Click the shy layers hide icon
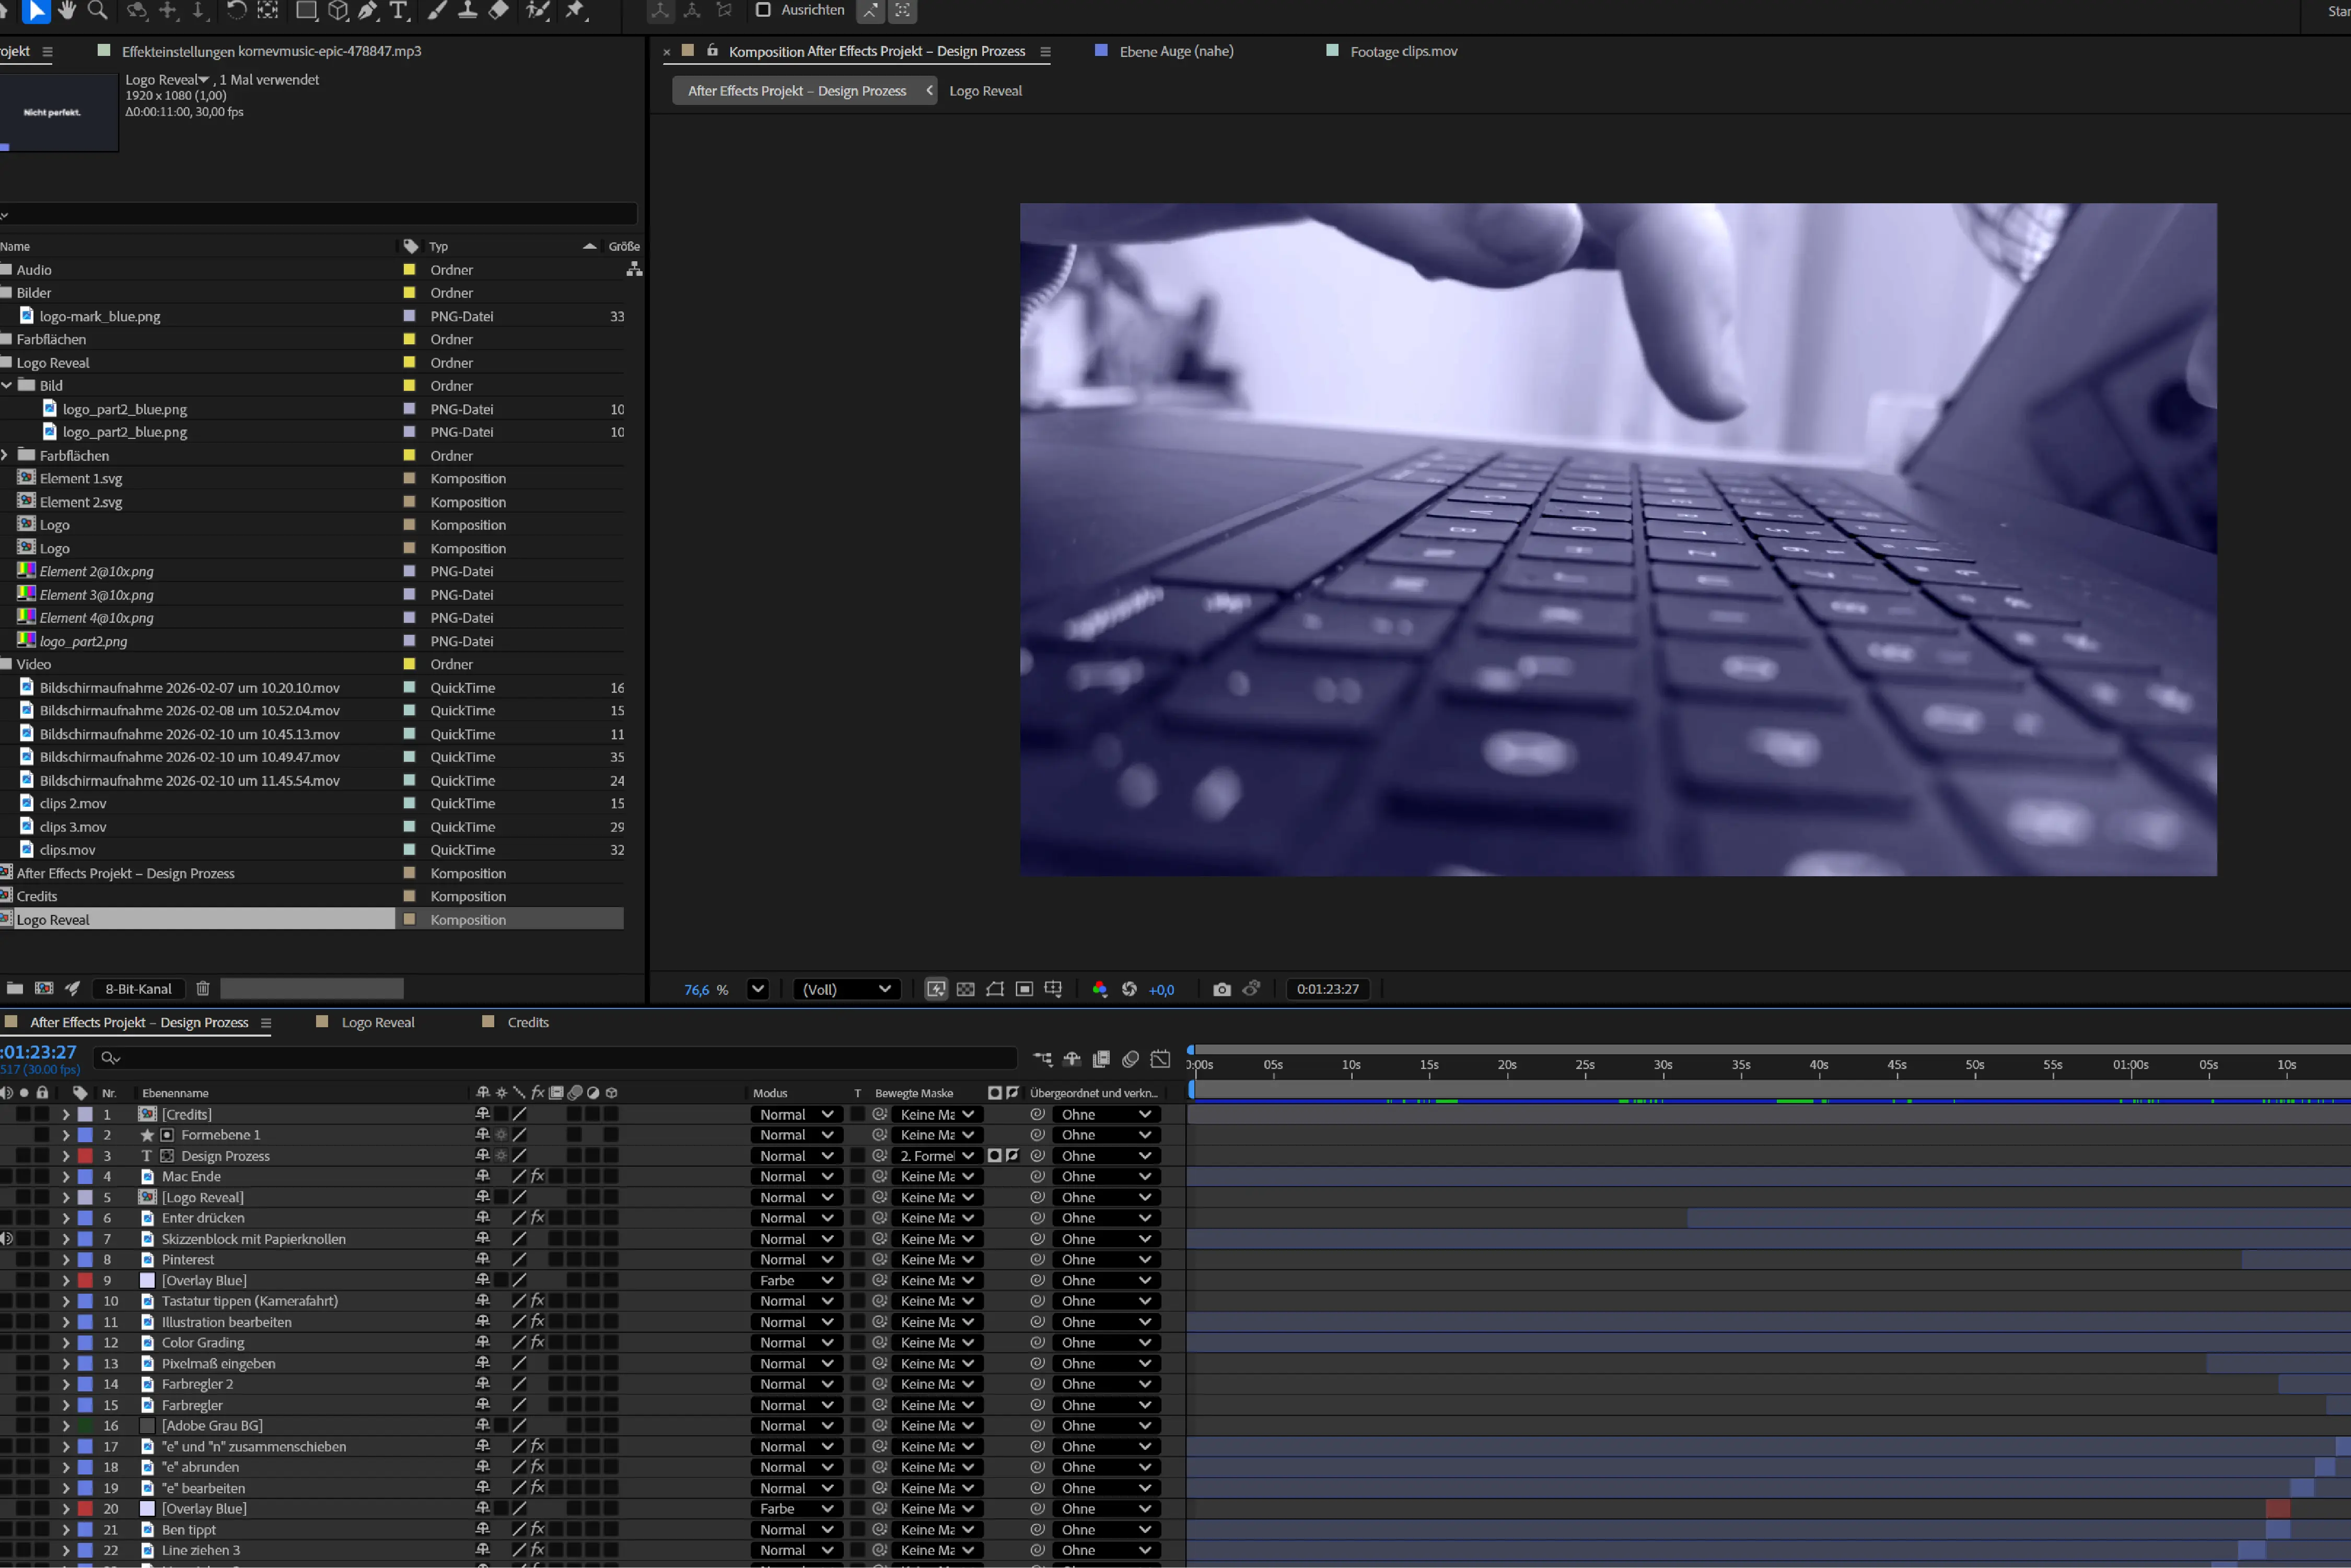 [x=1072, y=1059]
